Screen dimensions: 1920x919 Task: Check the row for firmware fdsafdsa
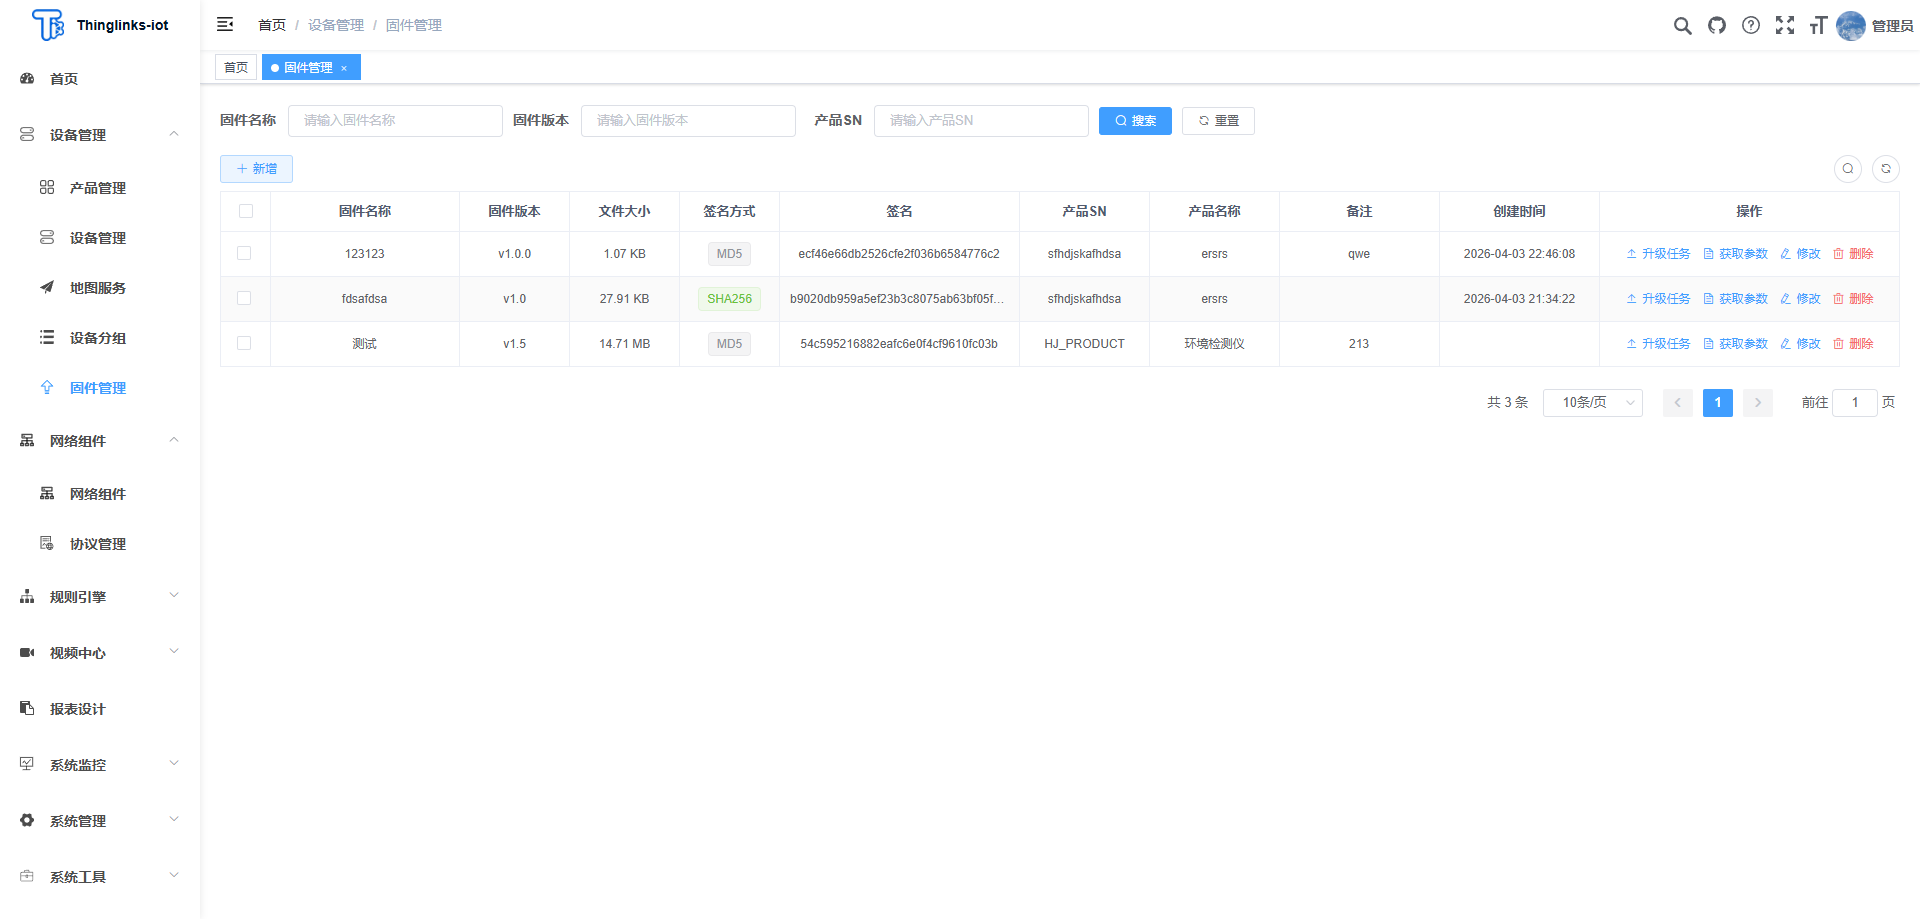(x=244, y=299)
